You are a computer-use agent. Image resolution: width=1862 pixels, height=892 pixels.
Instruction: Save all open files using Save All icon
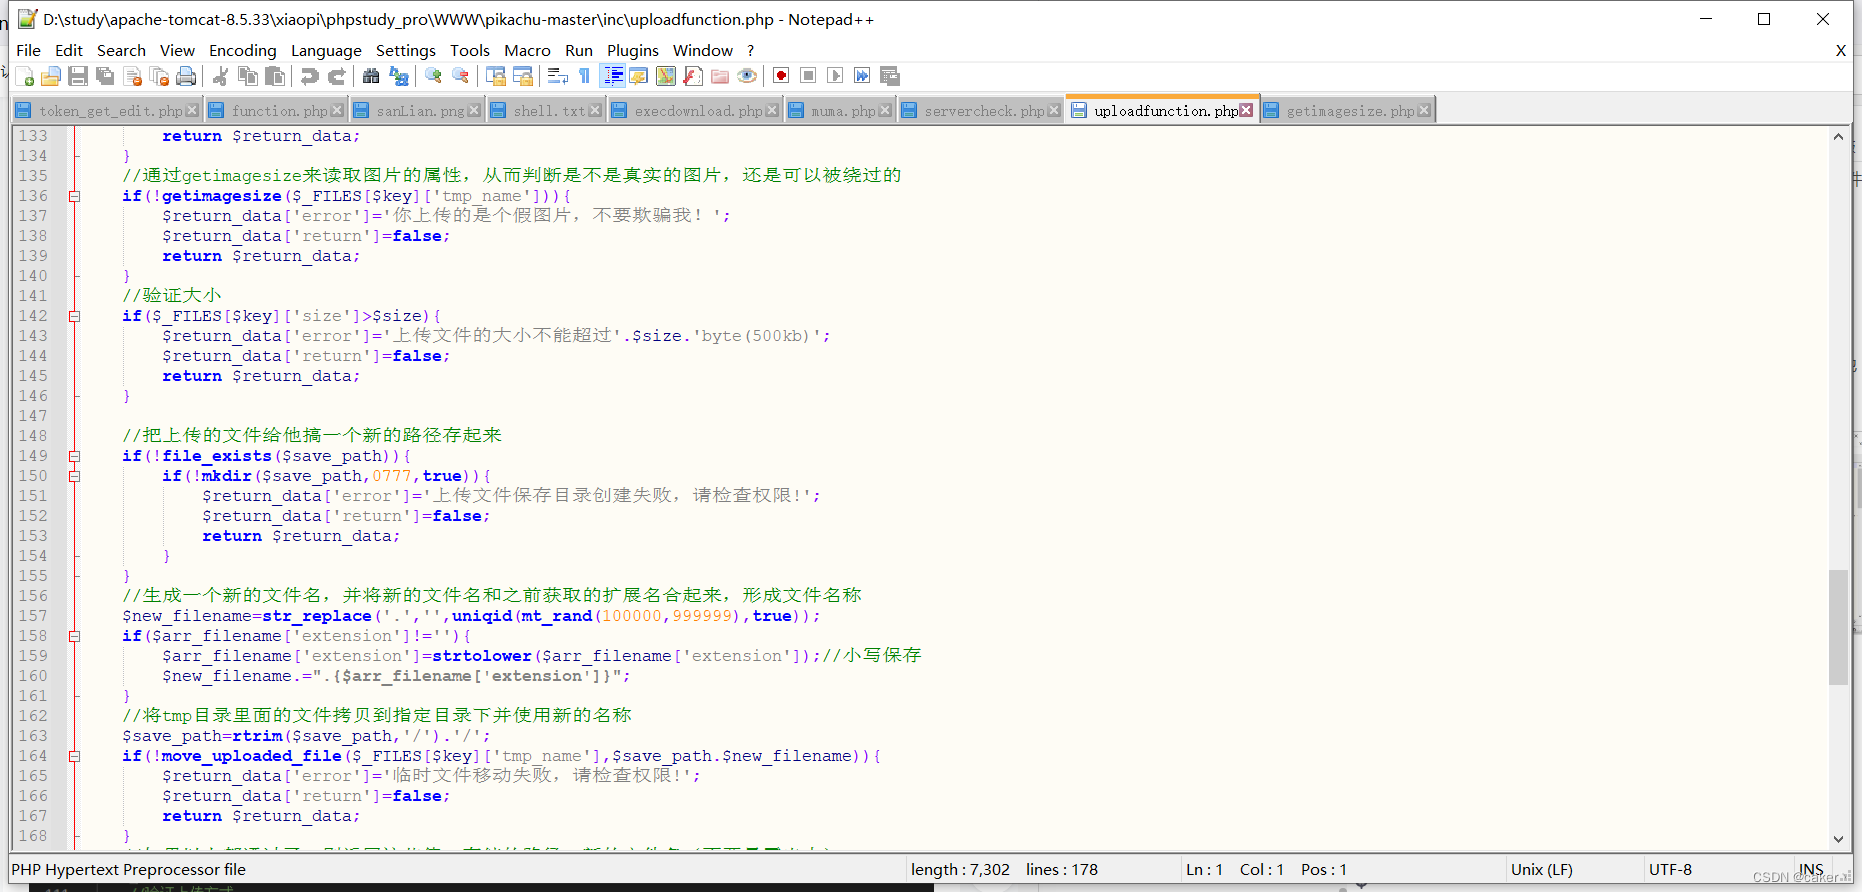click(x=105, y=76)
